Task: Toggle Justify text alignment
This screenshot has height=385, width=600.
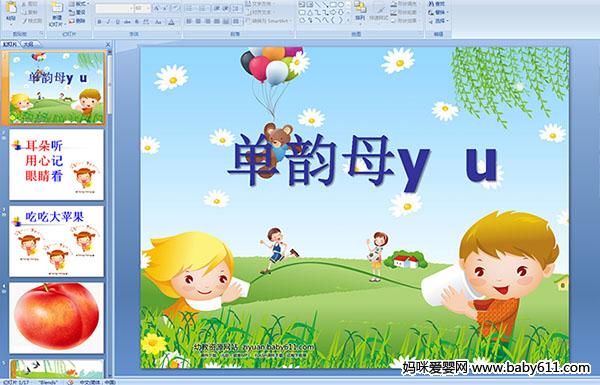Action: point(217,21)
